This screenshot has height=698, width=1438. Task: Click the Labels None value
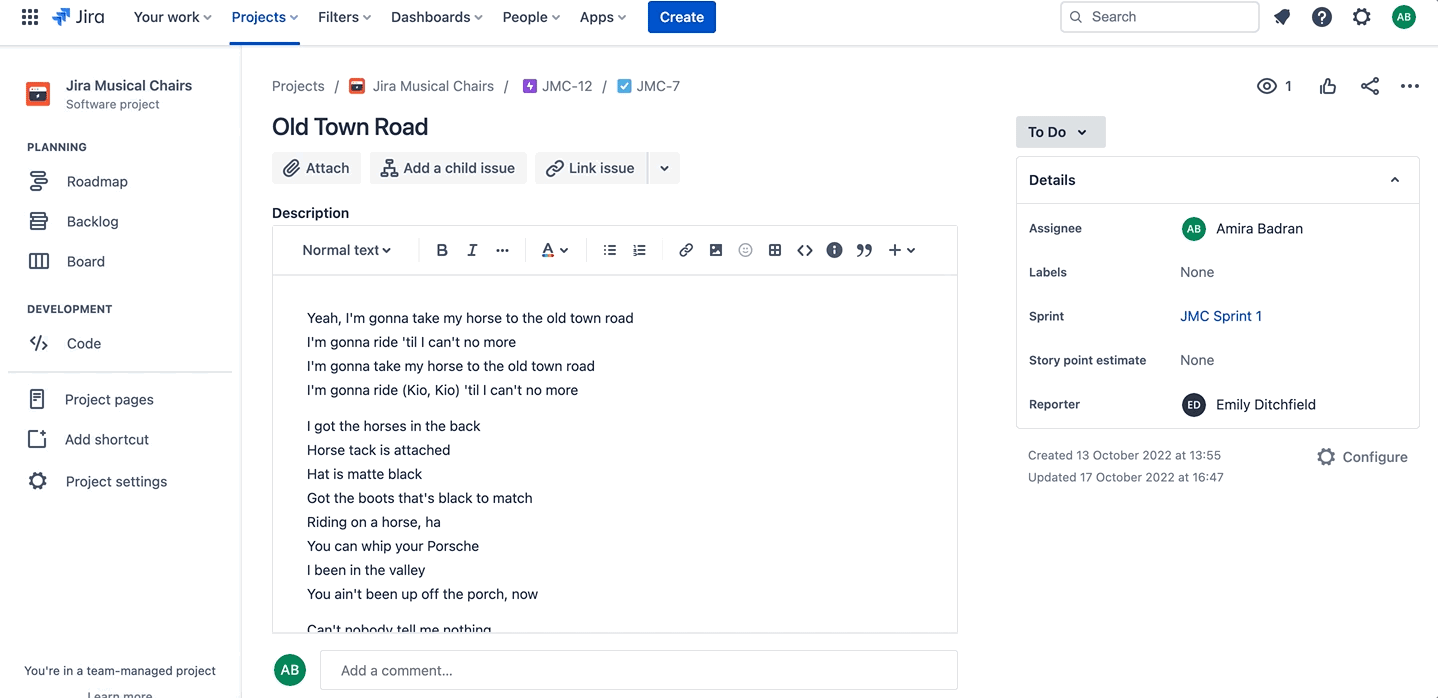coord(1197,272)
